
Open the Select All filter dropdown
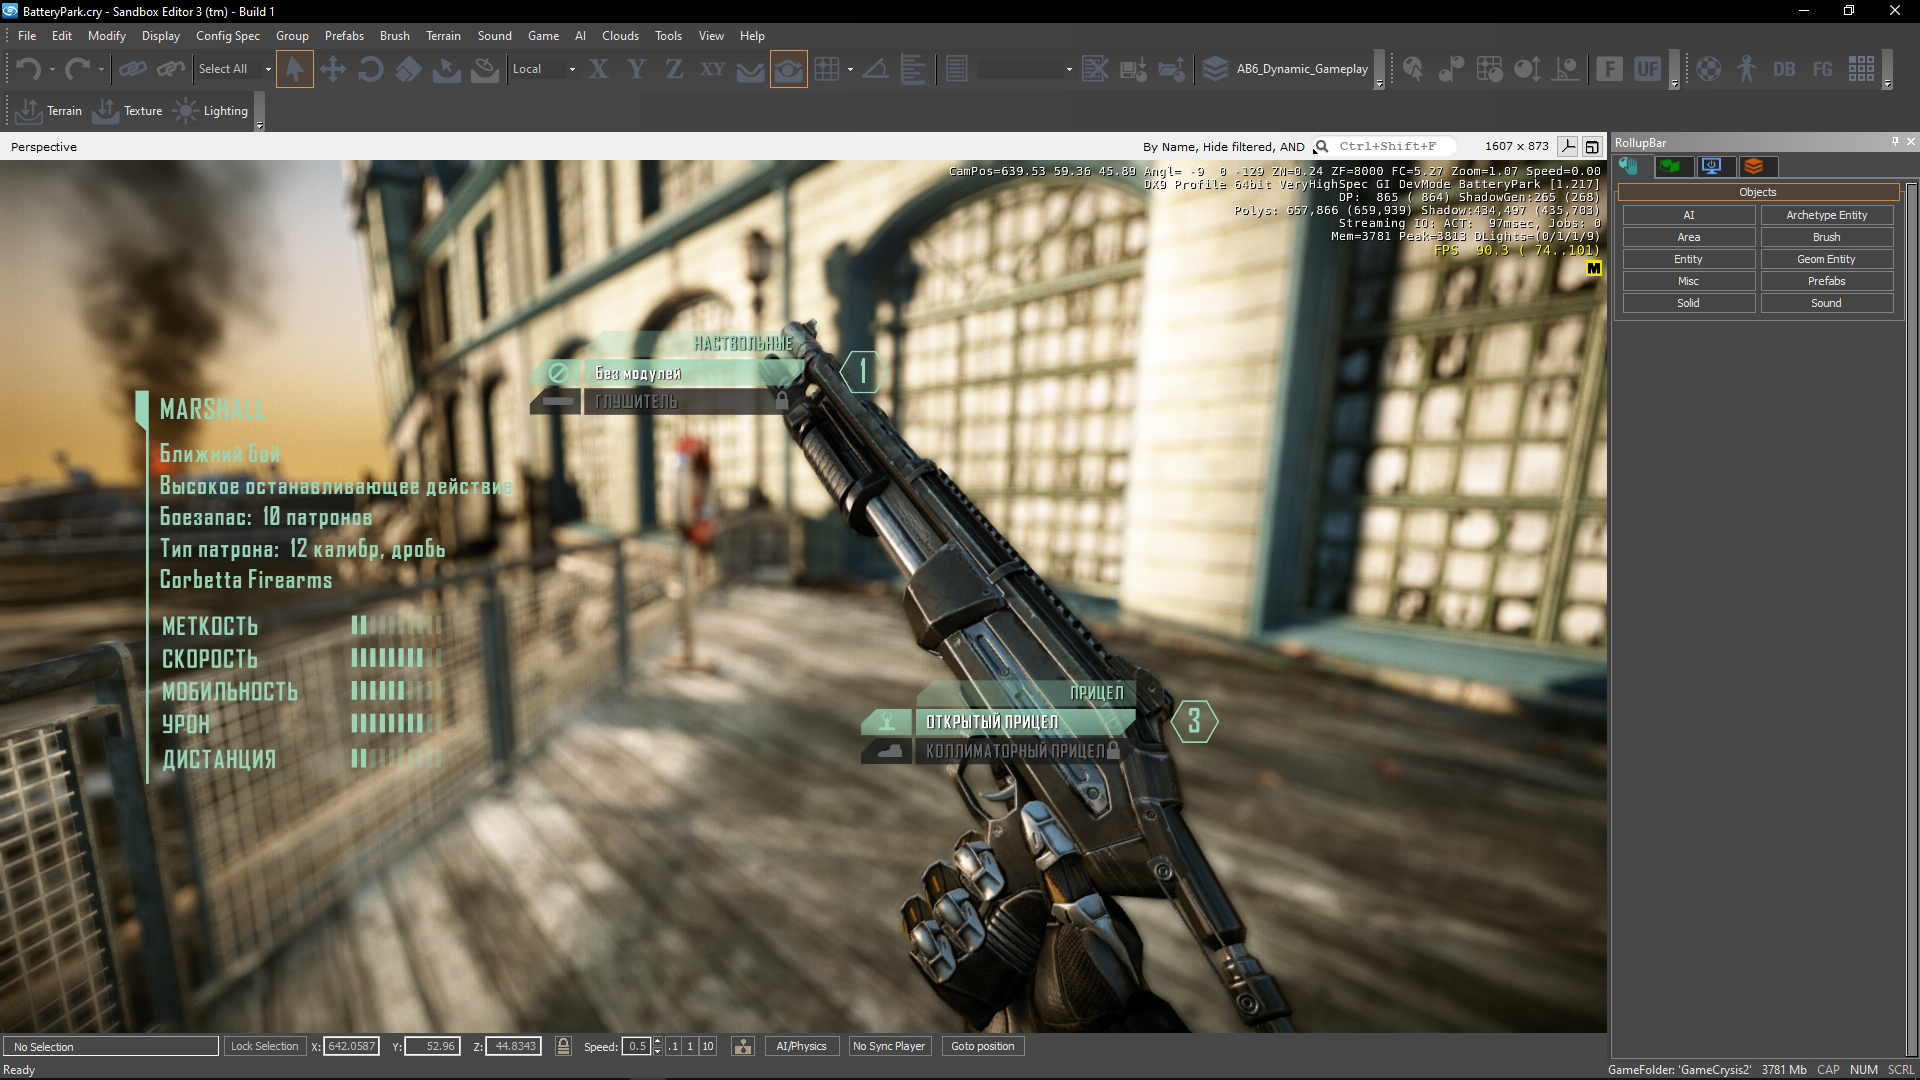(x=268, y=69)
